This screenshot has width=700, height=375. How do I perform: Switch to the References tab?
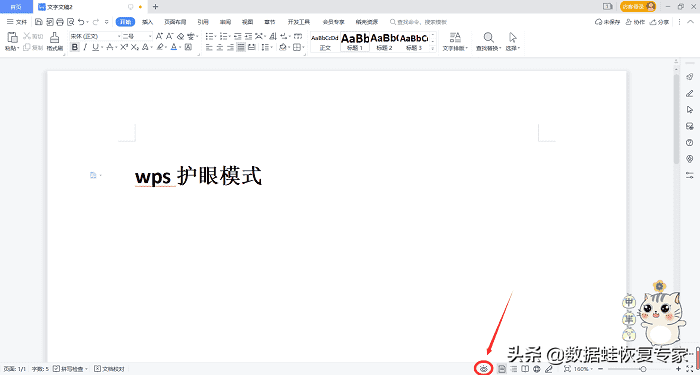point(203,22)
